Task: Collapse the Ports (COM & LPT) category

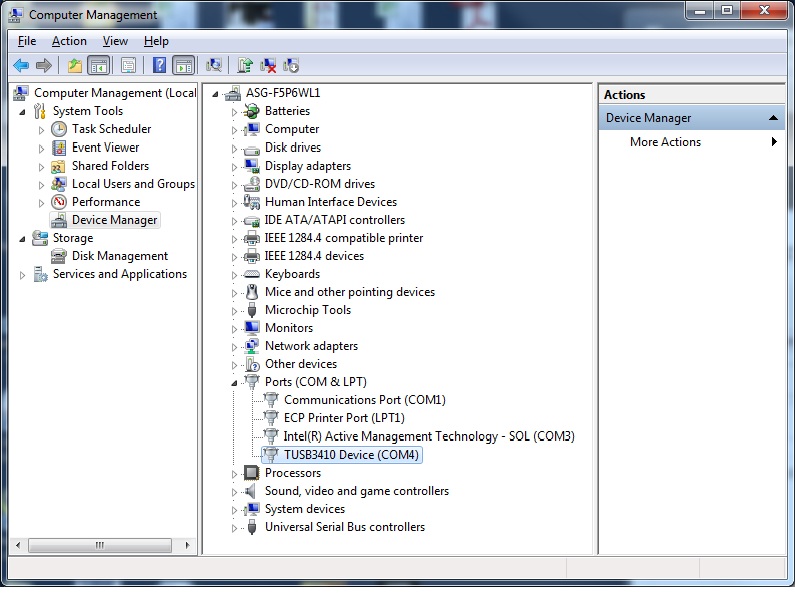Action: pos(234,383)
